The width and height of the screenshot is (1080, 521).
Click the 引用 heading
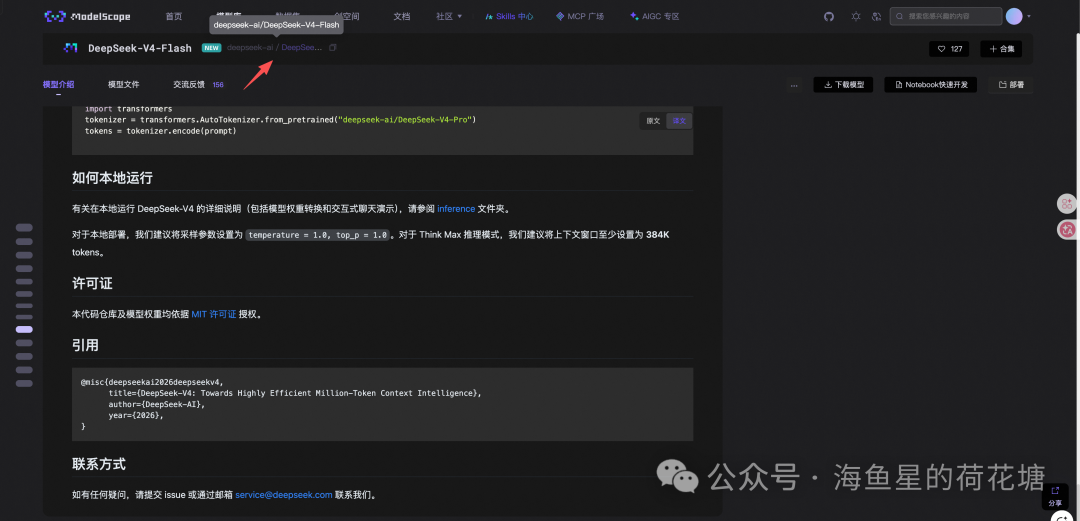click(x=85, y=345)
